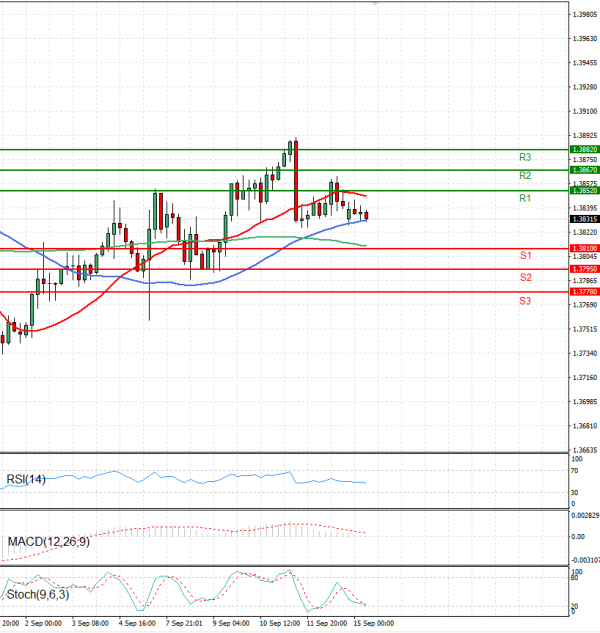
Task: Click the 2 Sep 00:00 time label
Action: coord(43,623)
